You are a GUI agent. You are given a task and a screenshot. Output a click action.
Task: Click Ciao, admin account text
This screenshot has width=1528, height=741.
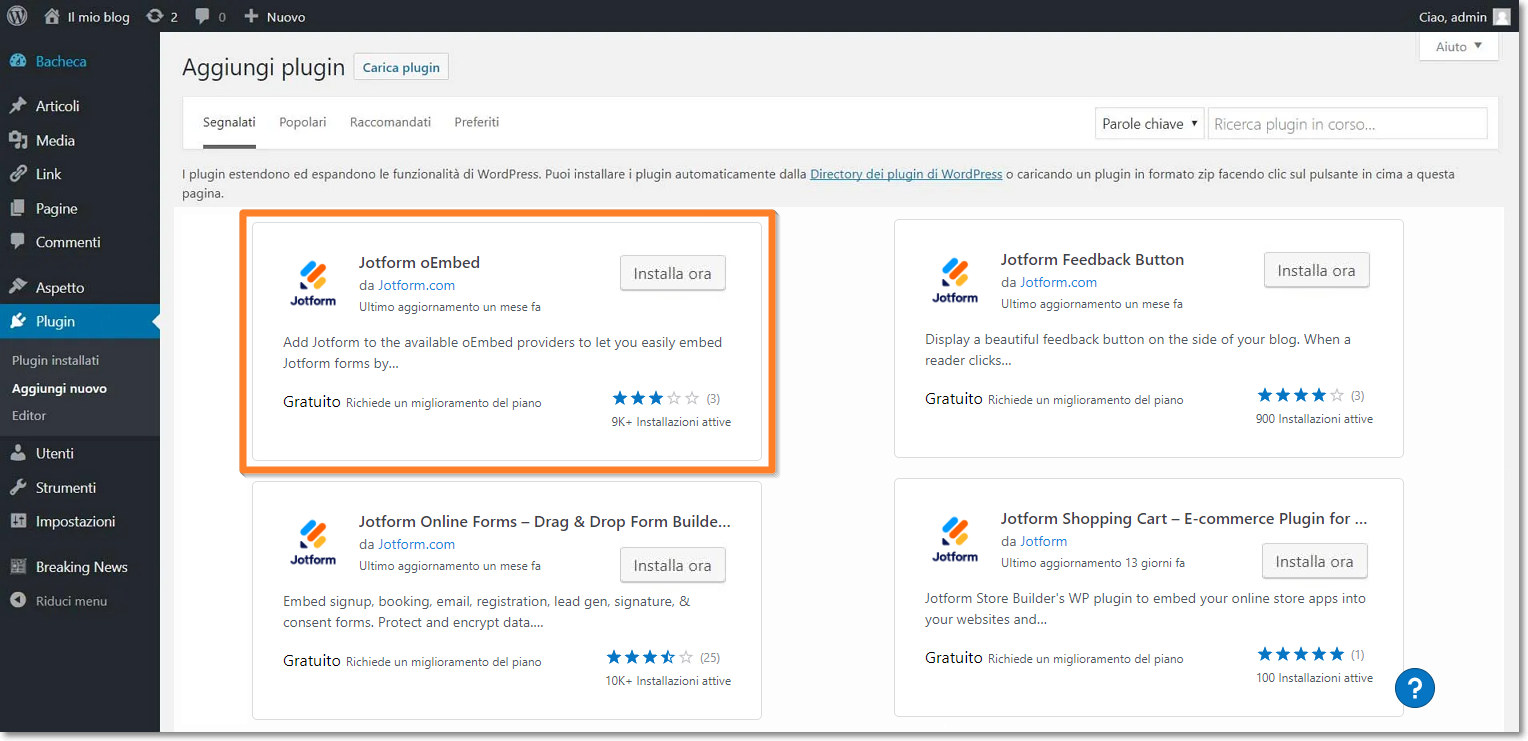[1452, 17]
